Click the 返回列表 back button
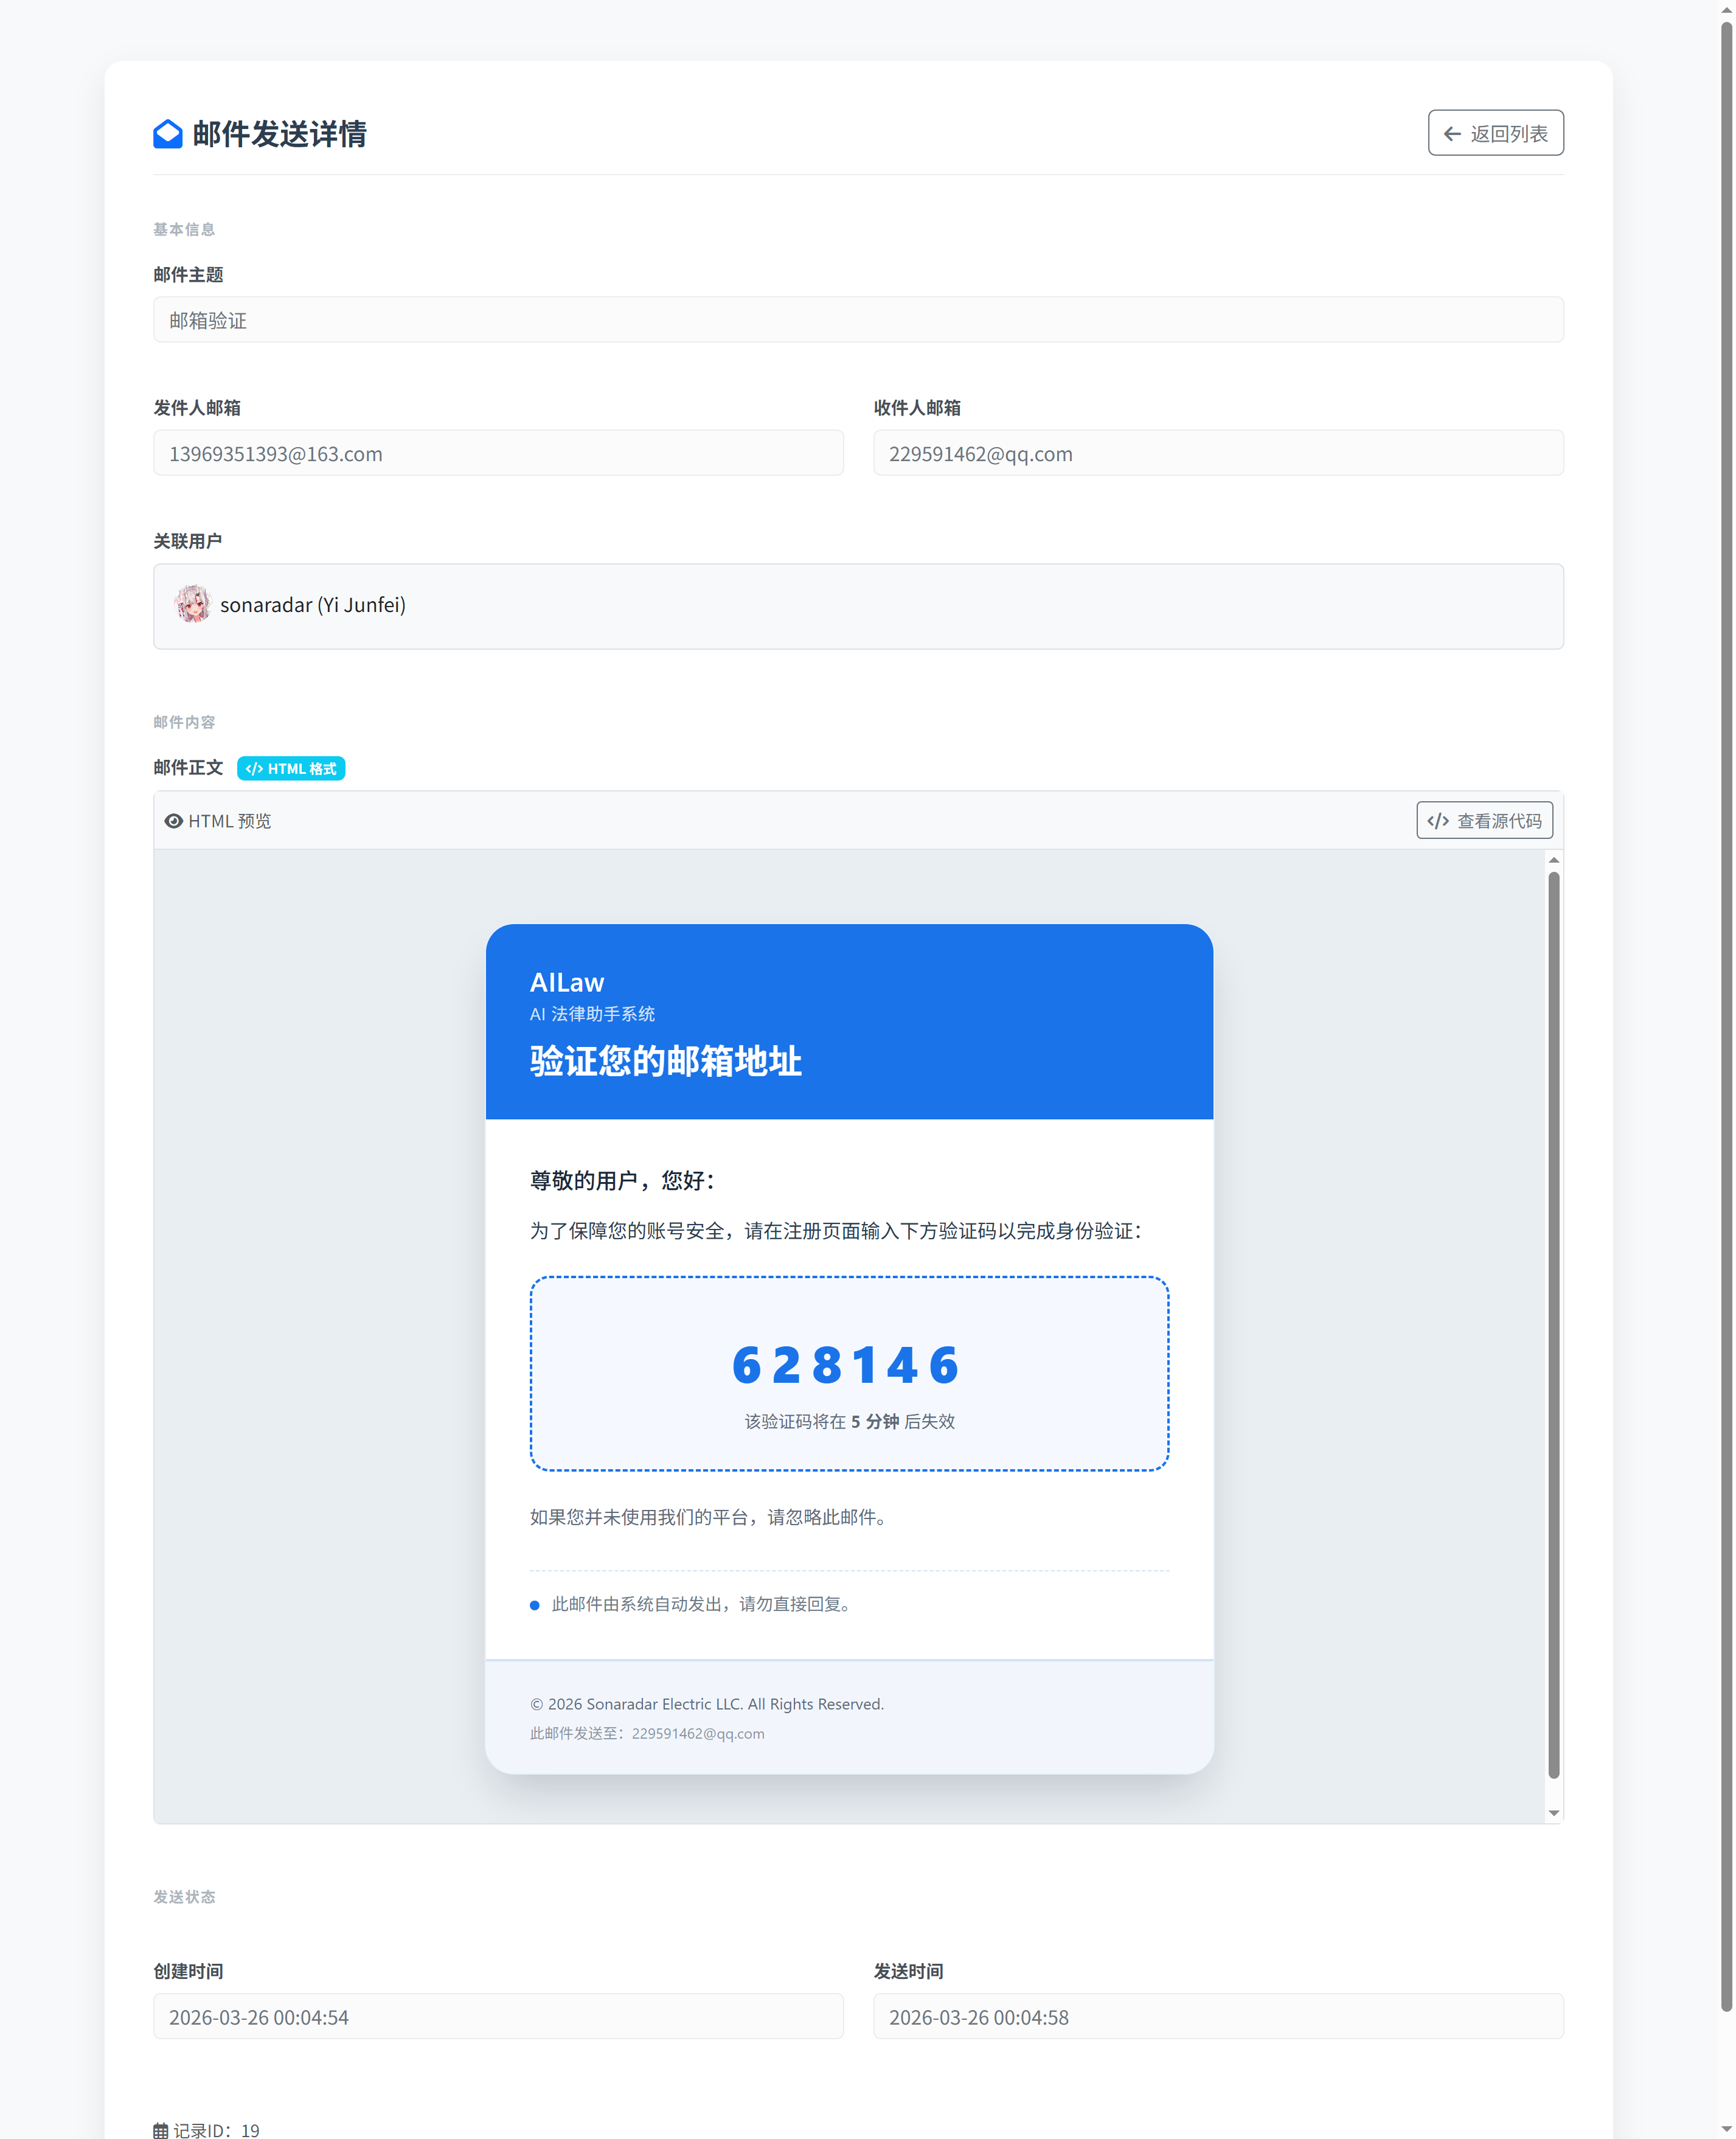Image resolution: width=1736 pixels, height=2139 pixels. [x=1495, y=133]
